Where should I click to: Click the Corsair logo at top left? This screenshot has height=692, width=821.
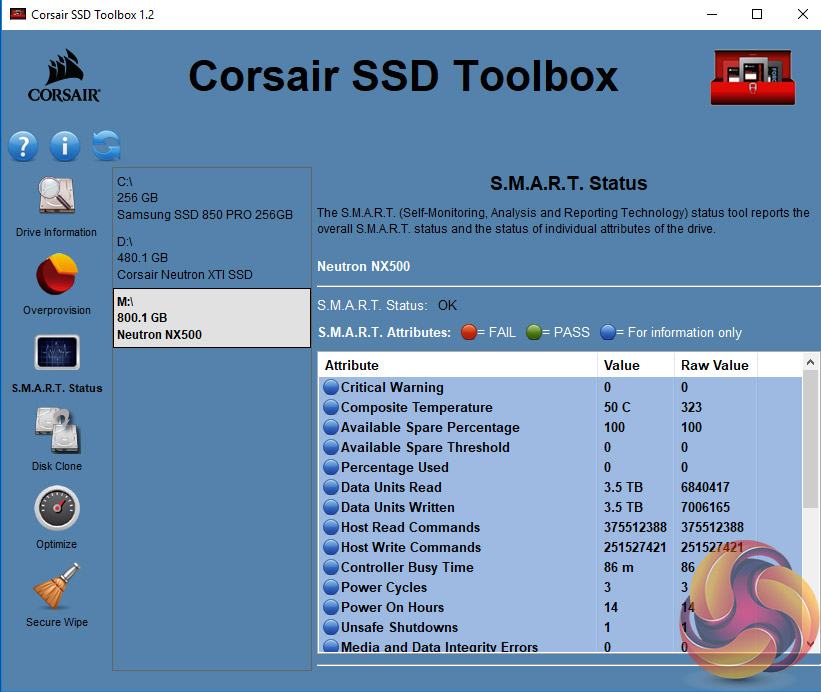pos(63,77)
